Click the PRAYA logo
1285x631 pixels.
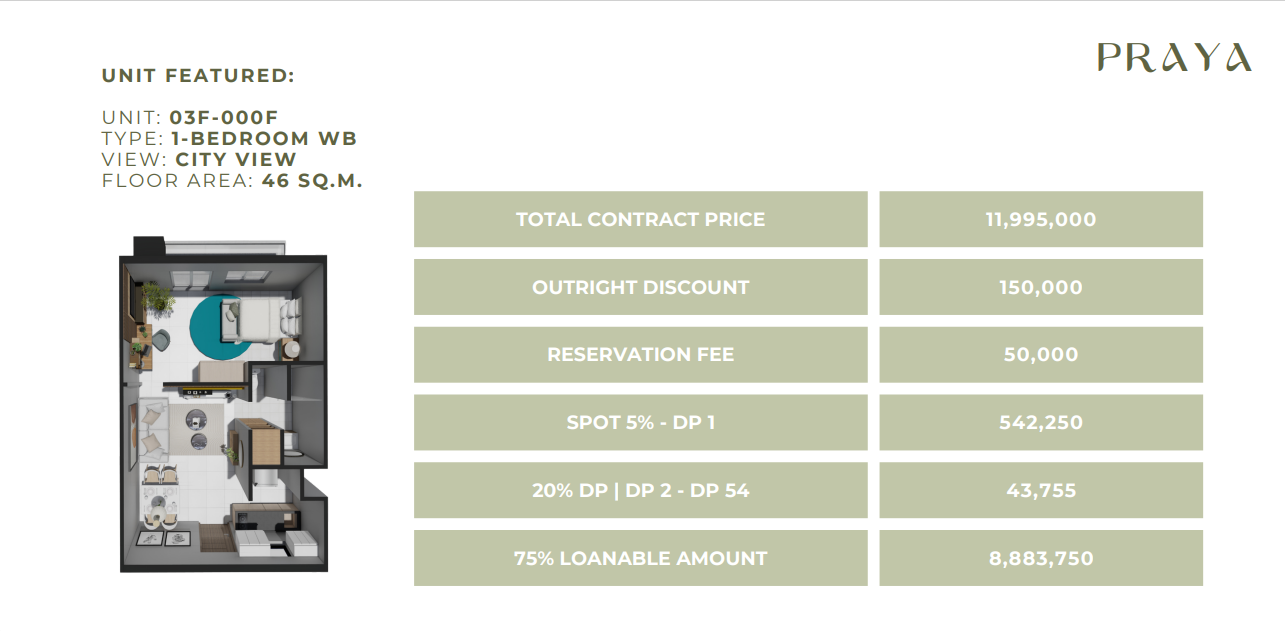tap(1173, 57)
